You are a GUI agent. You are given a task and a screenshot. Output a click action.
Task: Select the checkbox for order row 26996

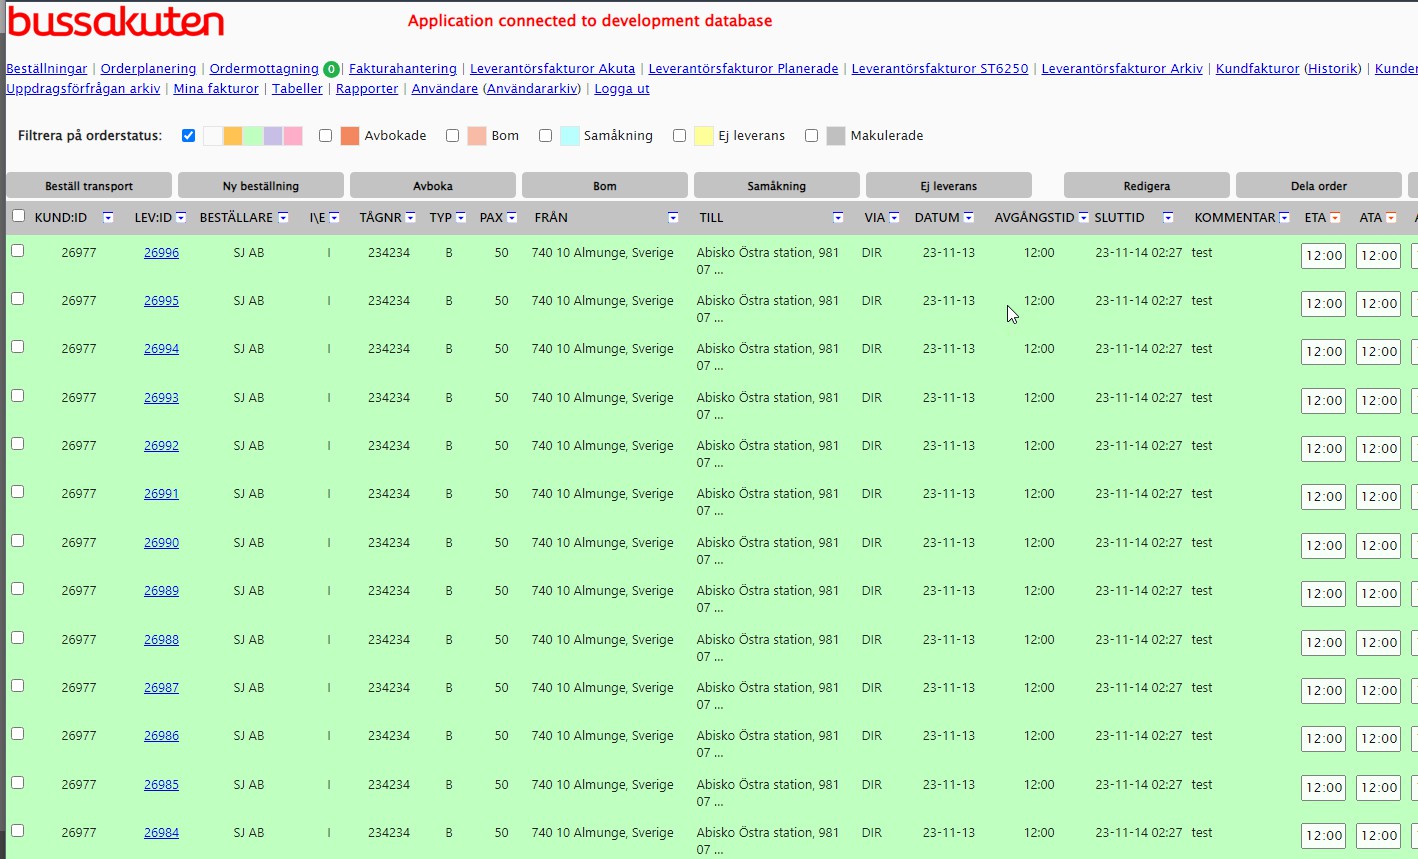[17, 251]
